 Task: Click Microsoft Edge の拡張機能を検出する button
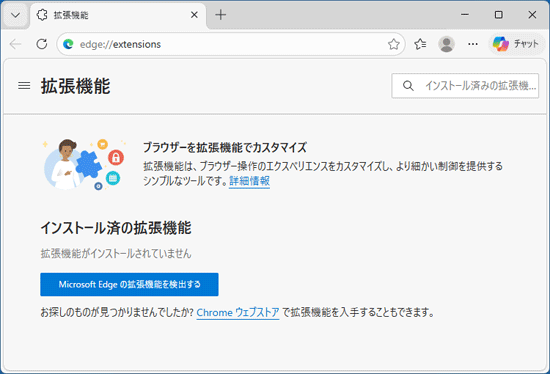[x=129, y=285]
